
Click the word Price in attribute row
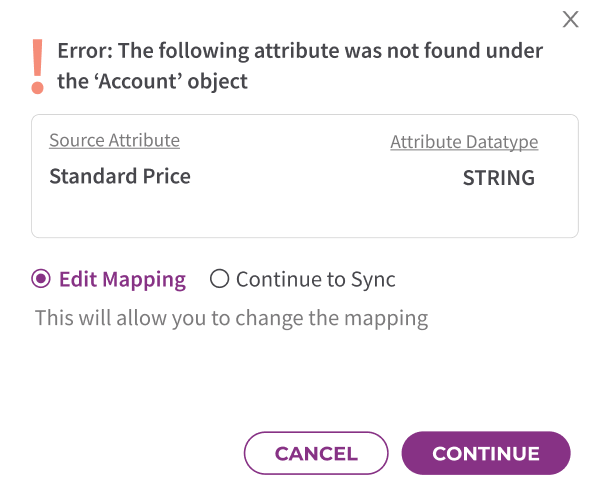pos(167,176)
